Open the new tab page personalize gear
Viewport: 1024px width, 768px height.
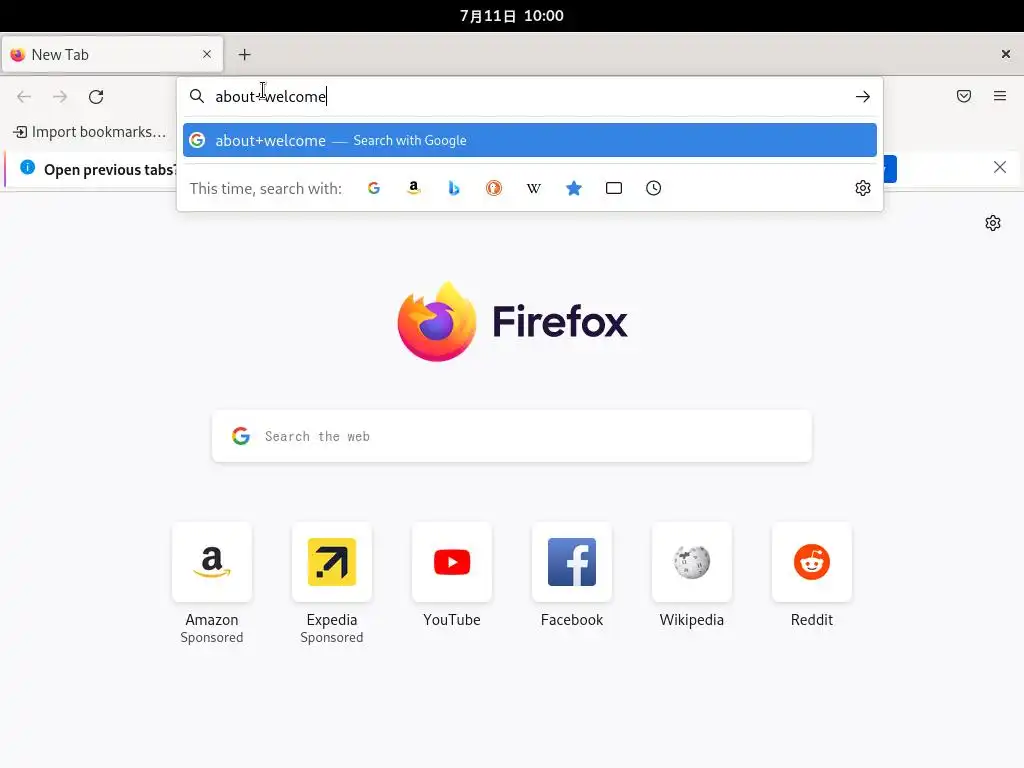coord(993,223)
